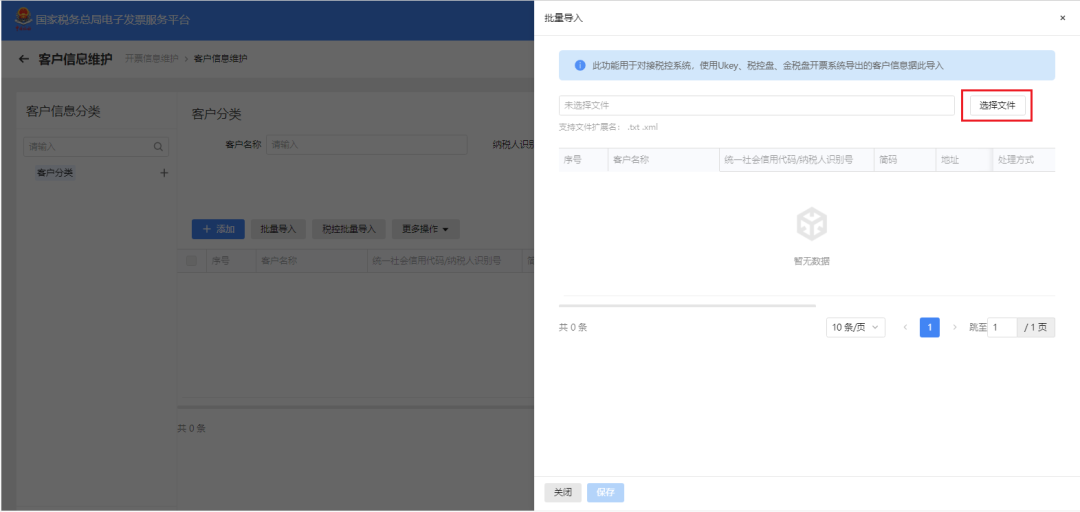
Task: Click the 添加 button in background page
Action: (x=218, y=229)
